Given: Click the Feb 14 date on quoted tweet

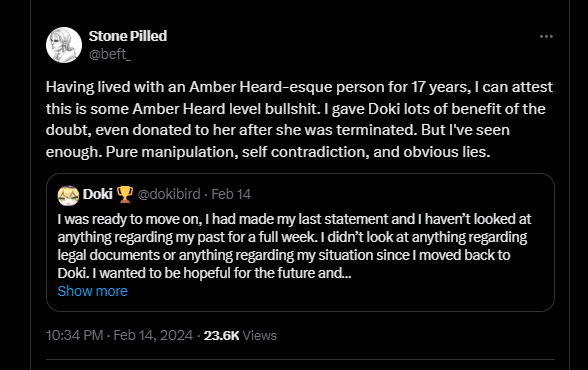Looking at the screenshot, I should pyautogui.click(x=231, y=194).
